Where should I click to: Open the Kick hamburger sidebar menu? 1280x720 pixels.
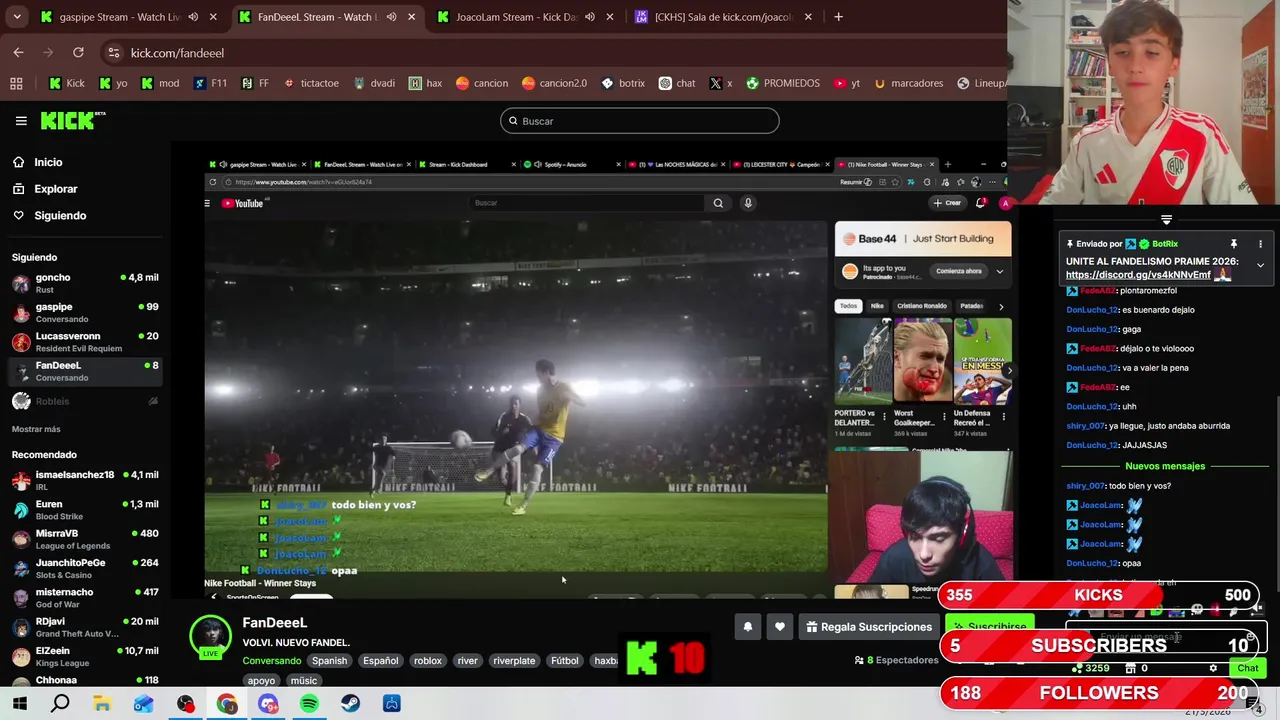(x=21, y=121)
